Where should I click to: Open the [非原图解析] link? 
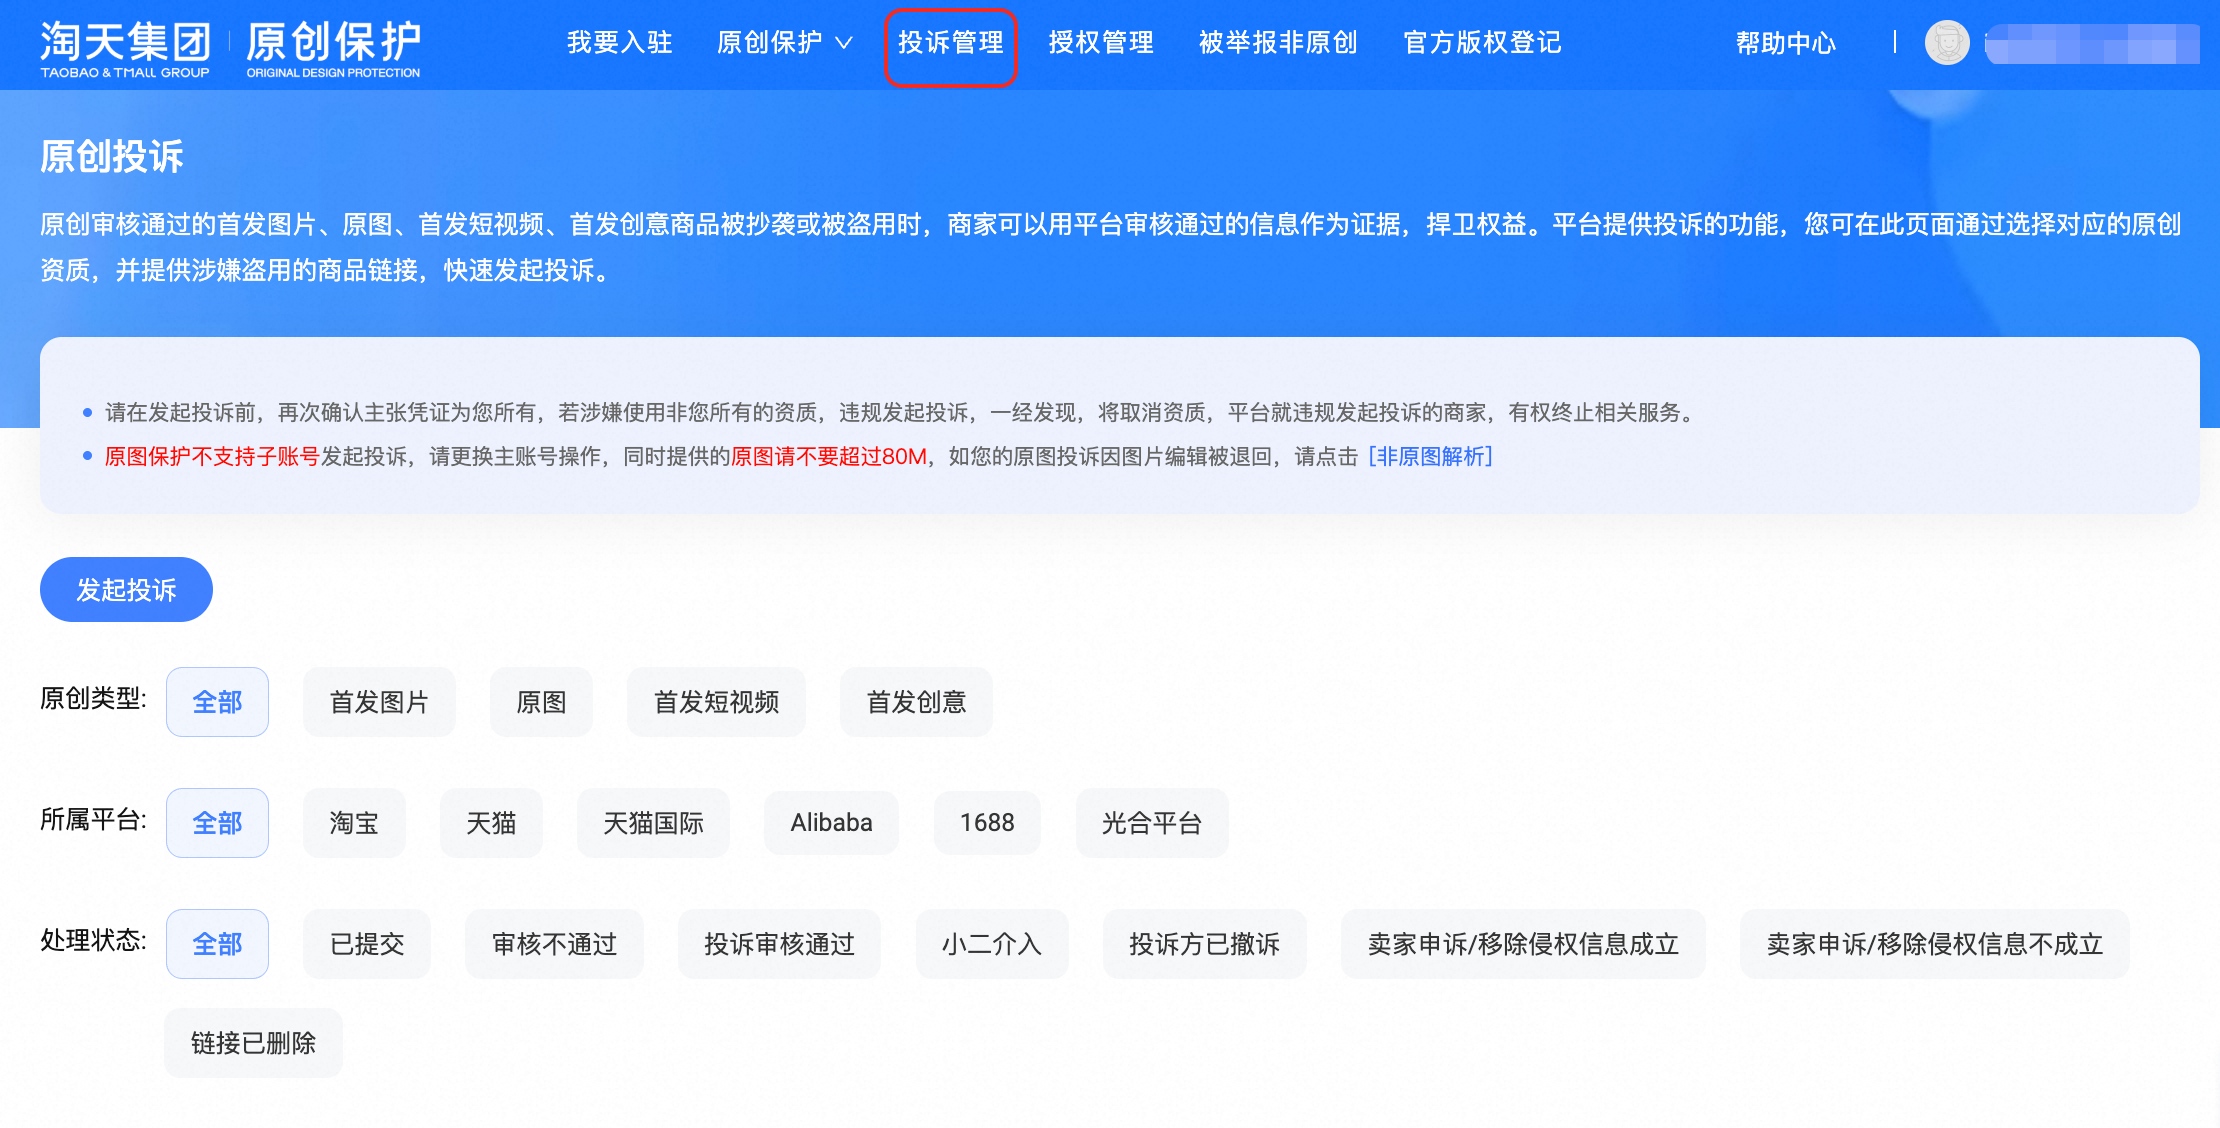tap(1430, 457)
